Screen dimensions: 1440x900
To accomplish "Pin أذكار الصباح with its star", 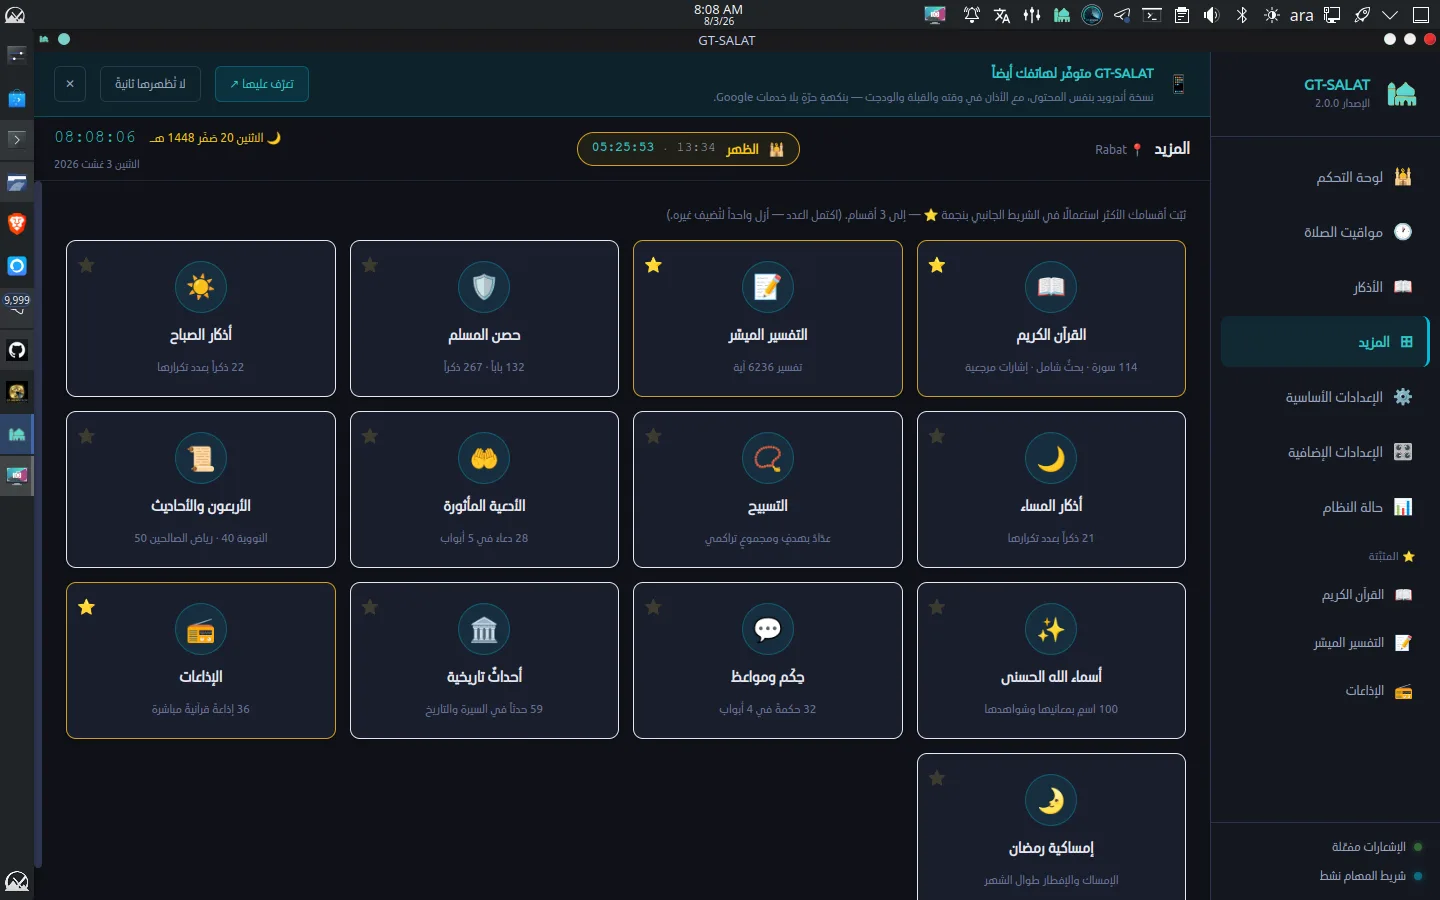I will click(x=87, y=265).
